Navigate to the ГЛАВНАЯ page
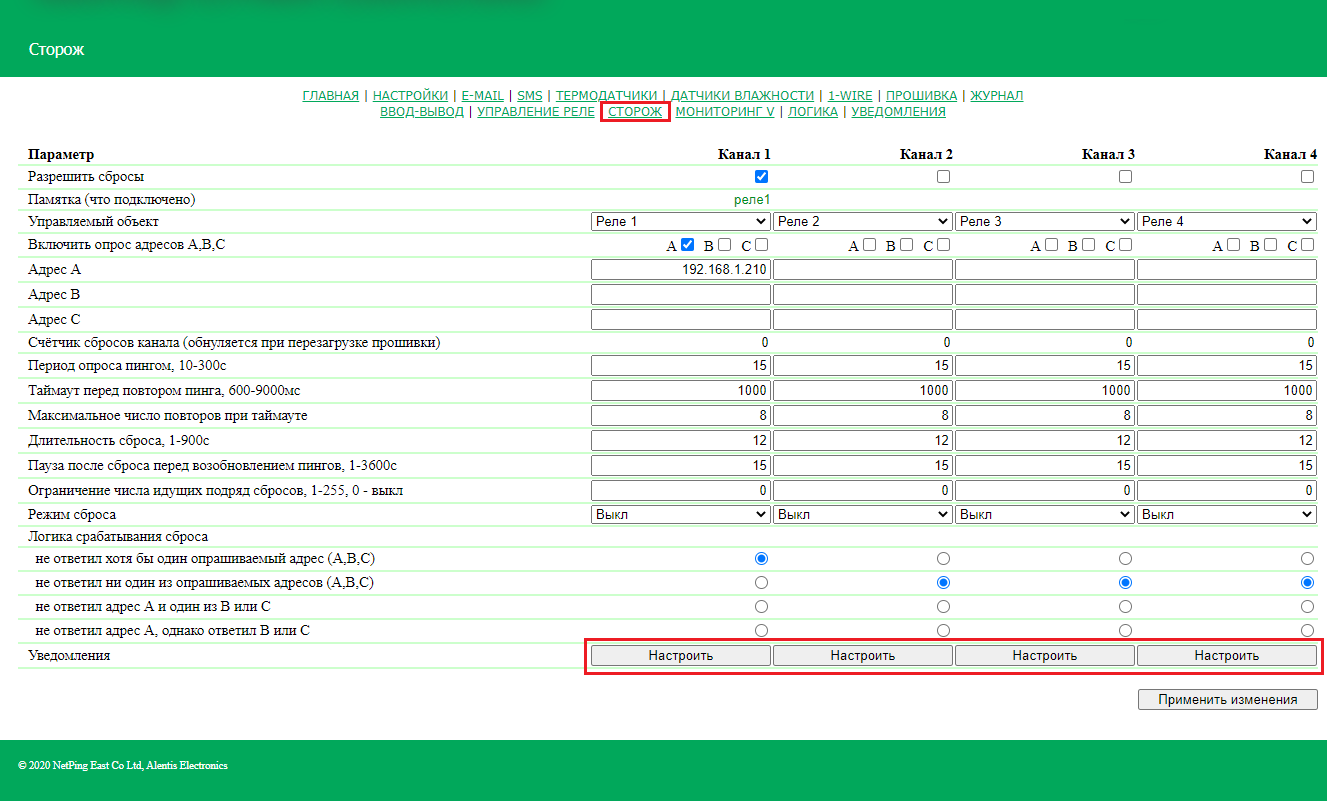1327x801 pixels. [330, 96]
